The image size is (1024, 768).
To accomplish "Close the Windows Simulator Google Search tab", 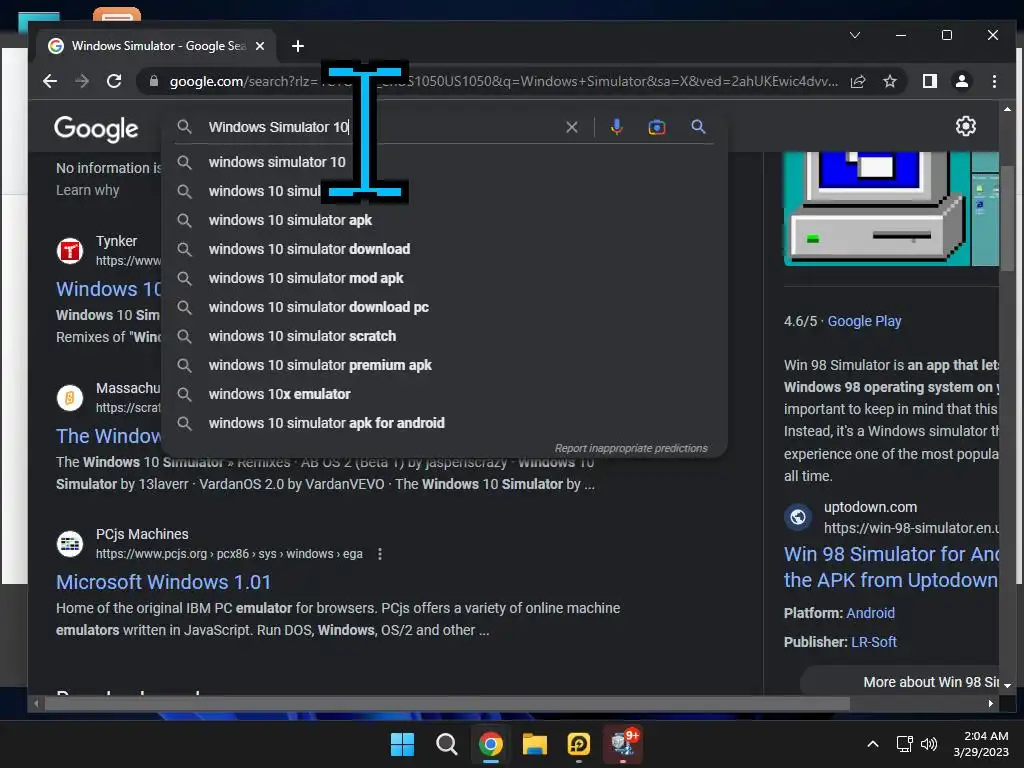I will pyautogui.click(x=260, y=46).
